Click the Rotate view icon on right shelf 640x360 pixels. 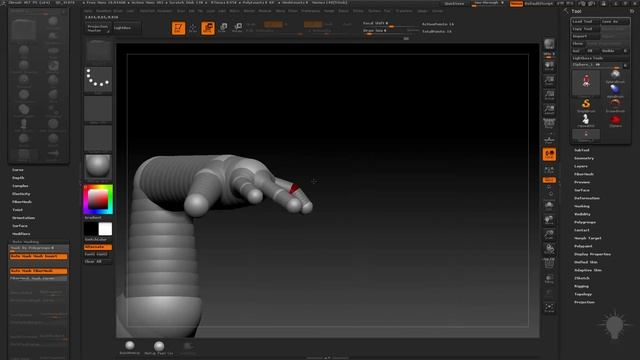549,249
